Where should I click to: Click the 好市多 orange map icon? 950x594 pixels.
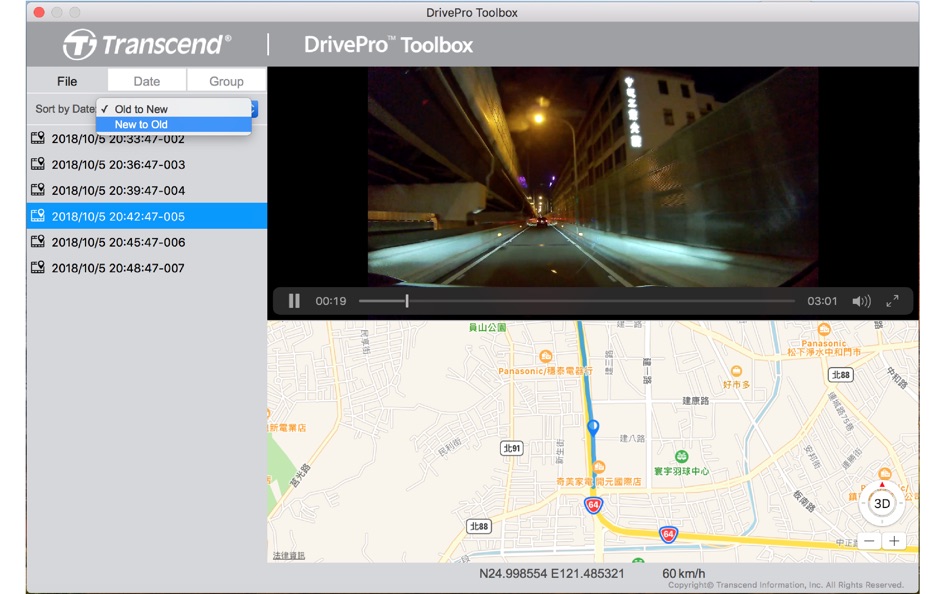736,371
